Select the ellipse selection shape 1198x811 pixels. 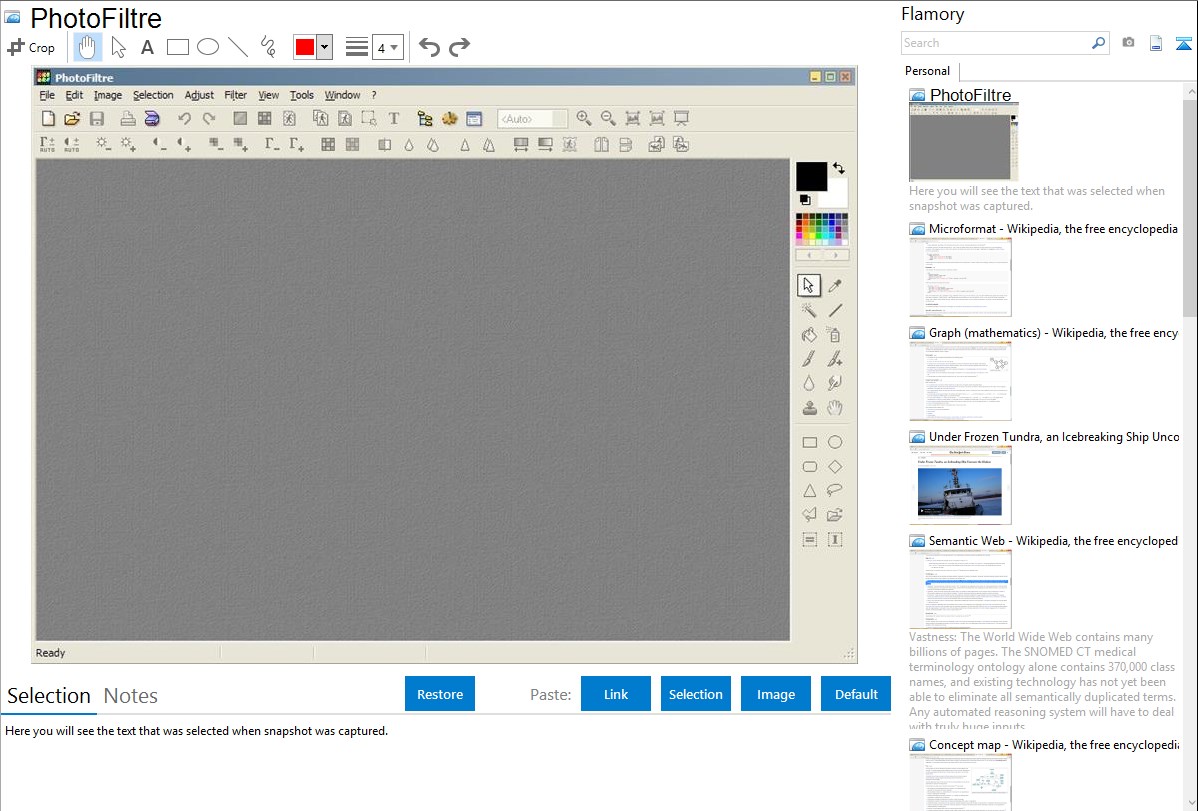[x=835, y=442]
